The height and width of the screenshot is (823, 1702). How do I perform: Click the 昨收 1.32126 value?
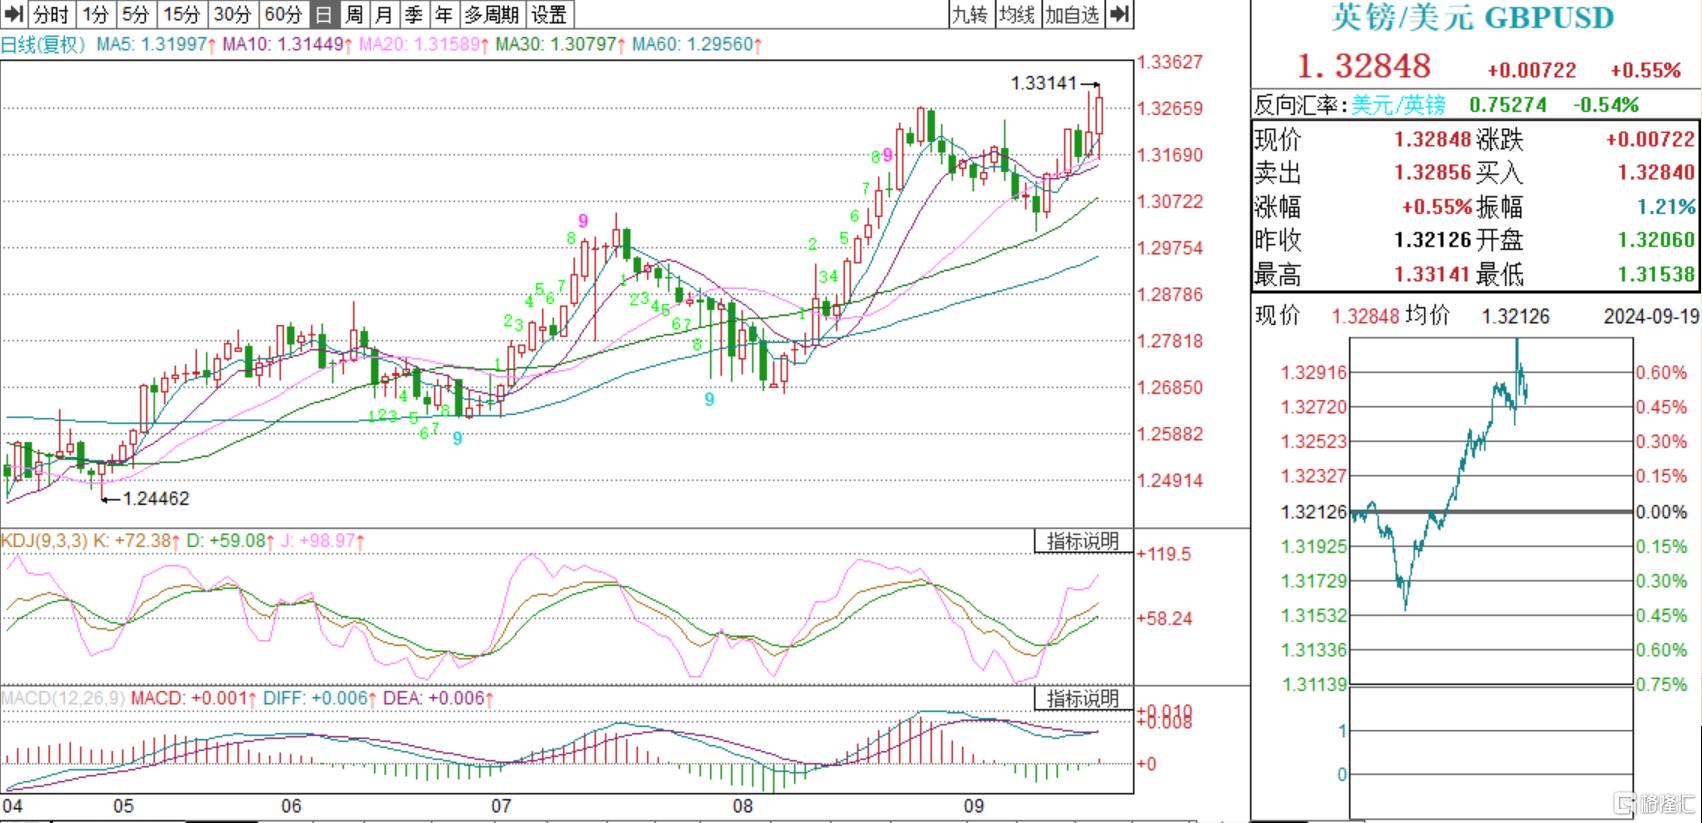(1433, 240)
